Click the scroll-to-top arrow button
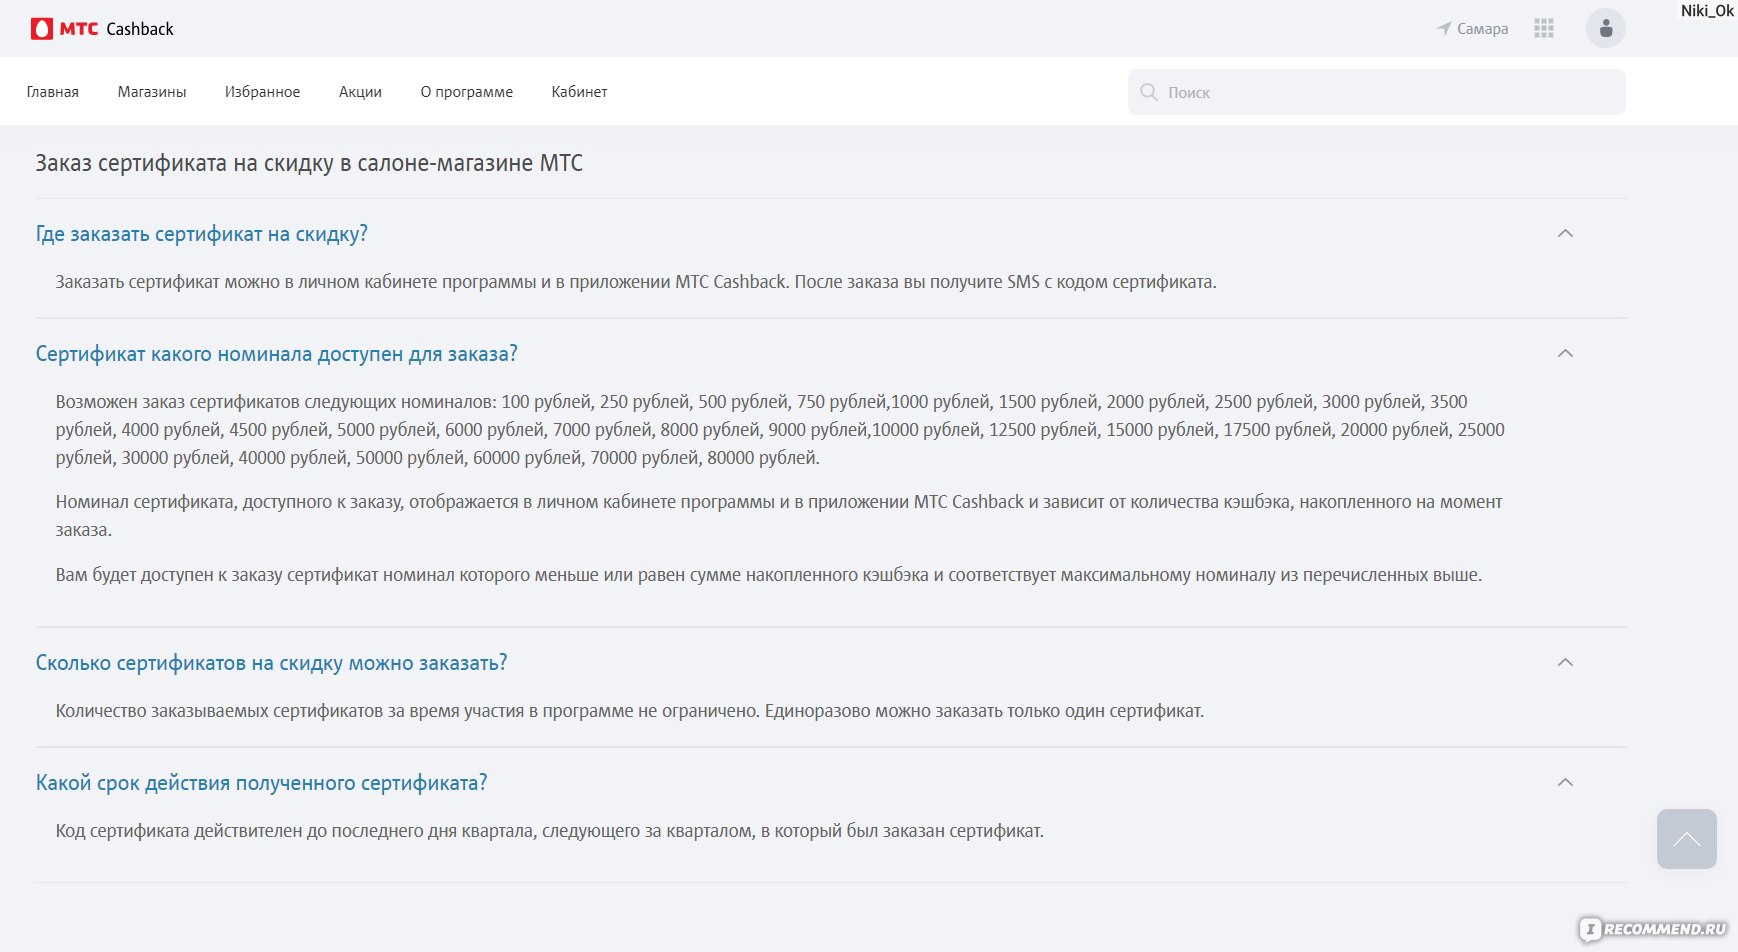Image resolution: width=1738 pixels, height=952 pixels. 1687,839
